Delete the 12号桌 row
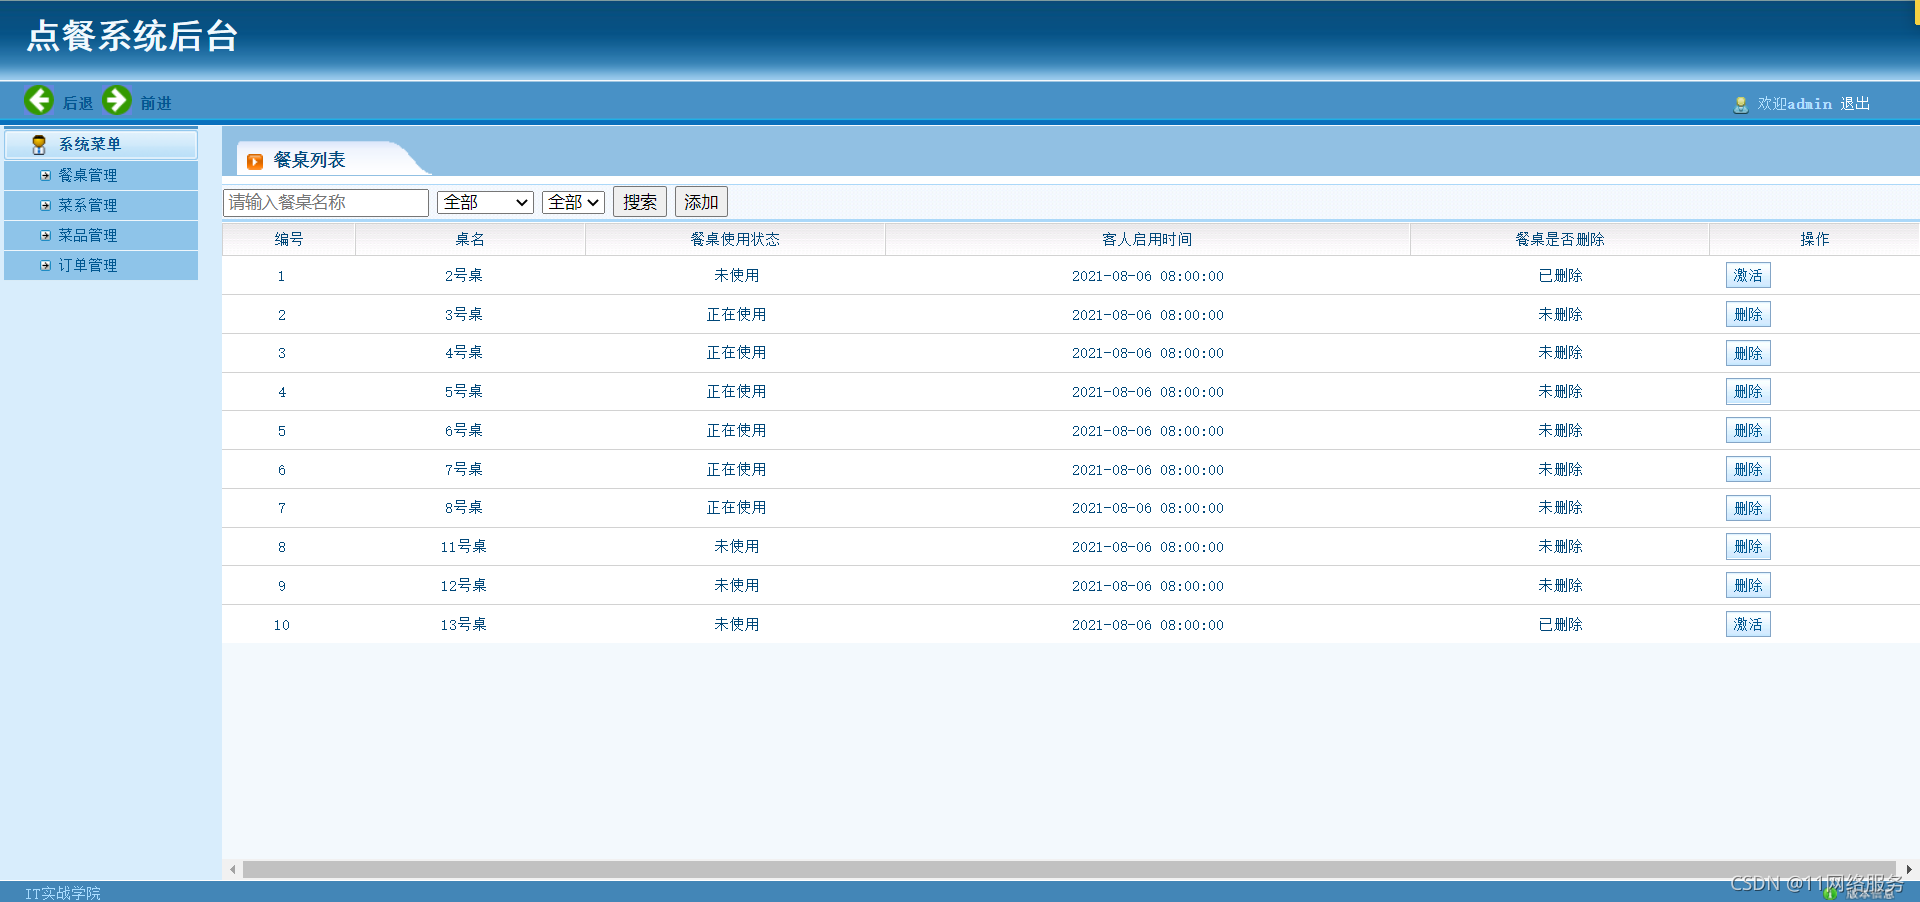Screen dimensions: 1920x902 [x=1748, y=585]
